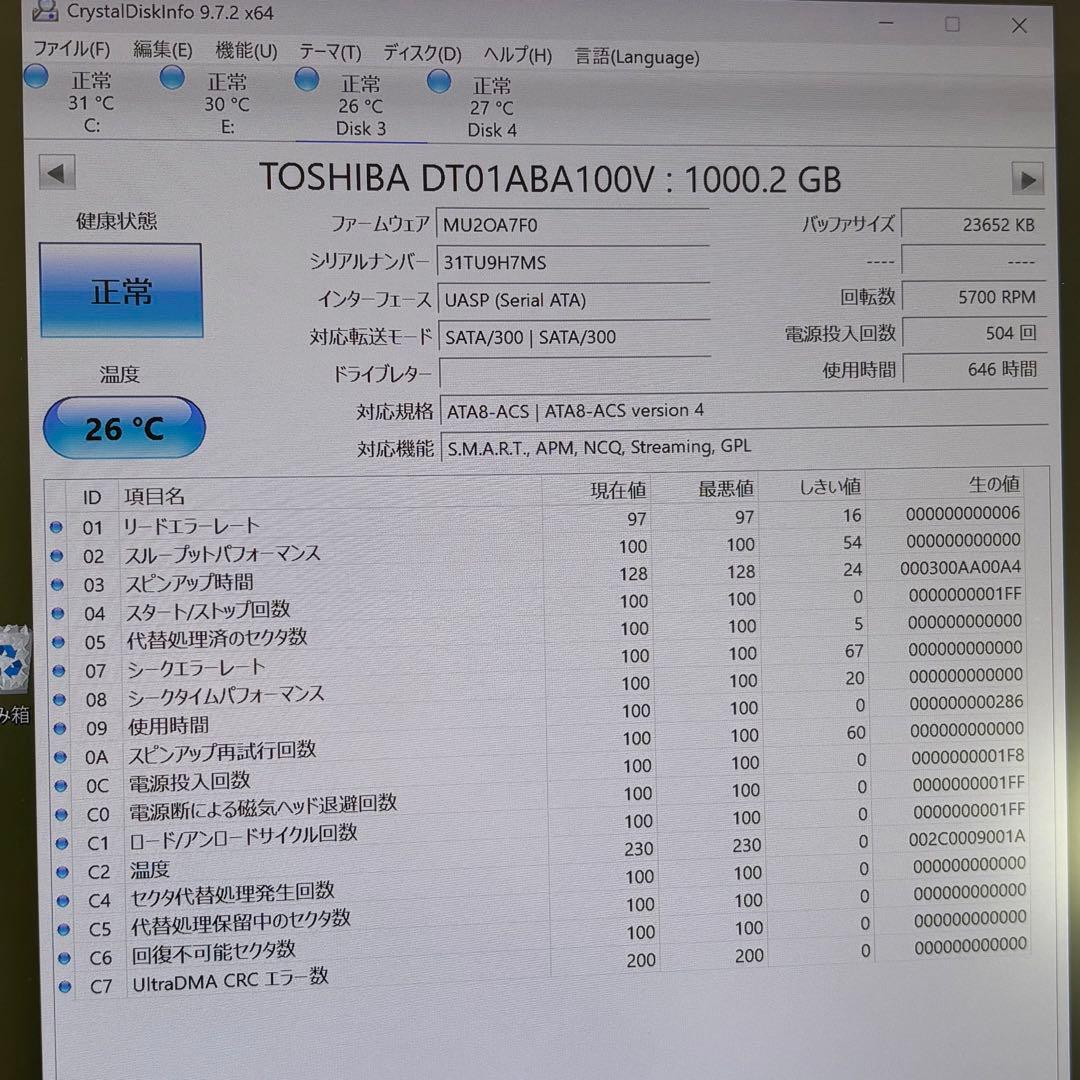The image size is (1080, 1080).
Task: Click the blue status dot beside リードエラーレート
Action: (59, 527)
